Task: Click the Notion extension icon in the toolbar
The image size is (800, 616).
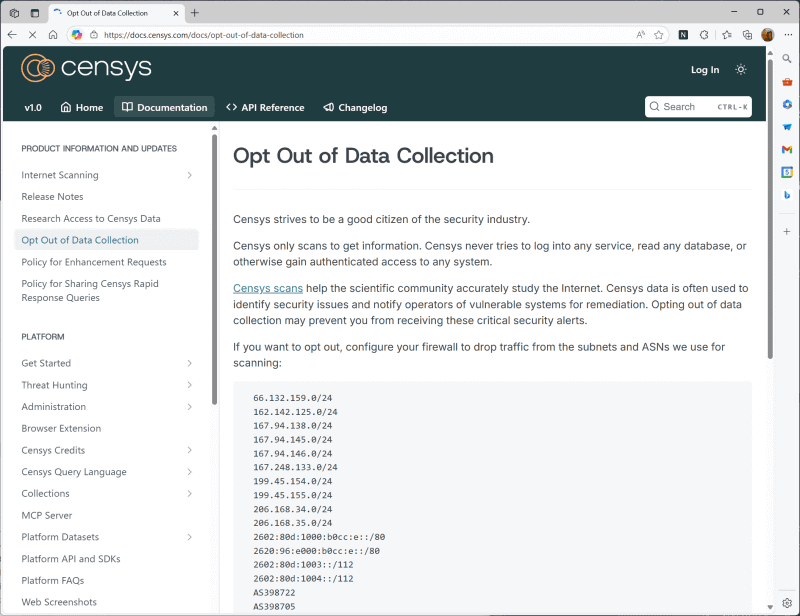Action: [682, 34]
